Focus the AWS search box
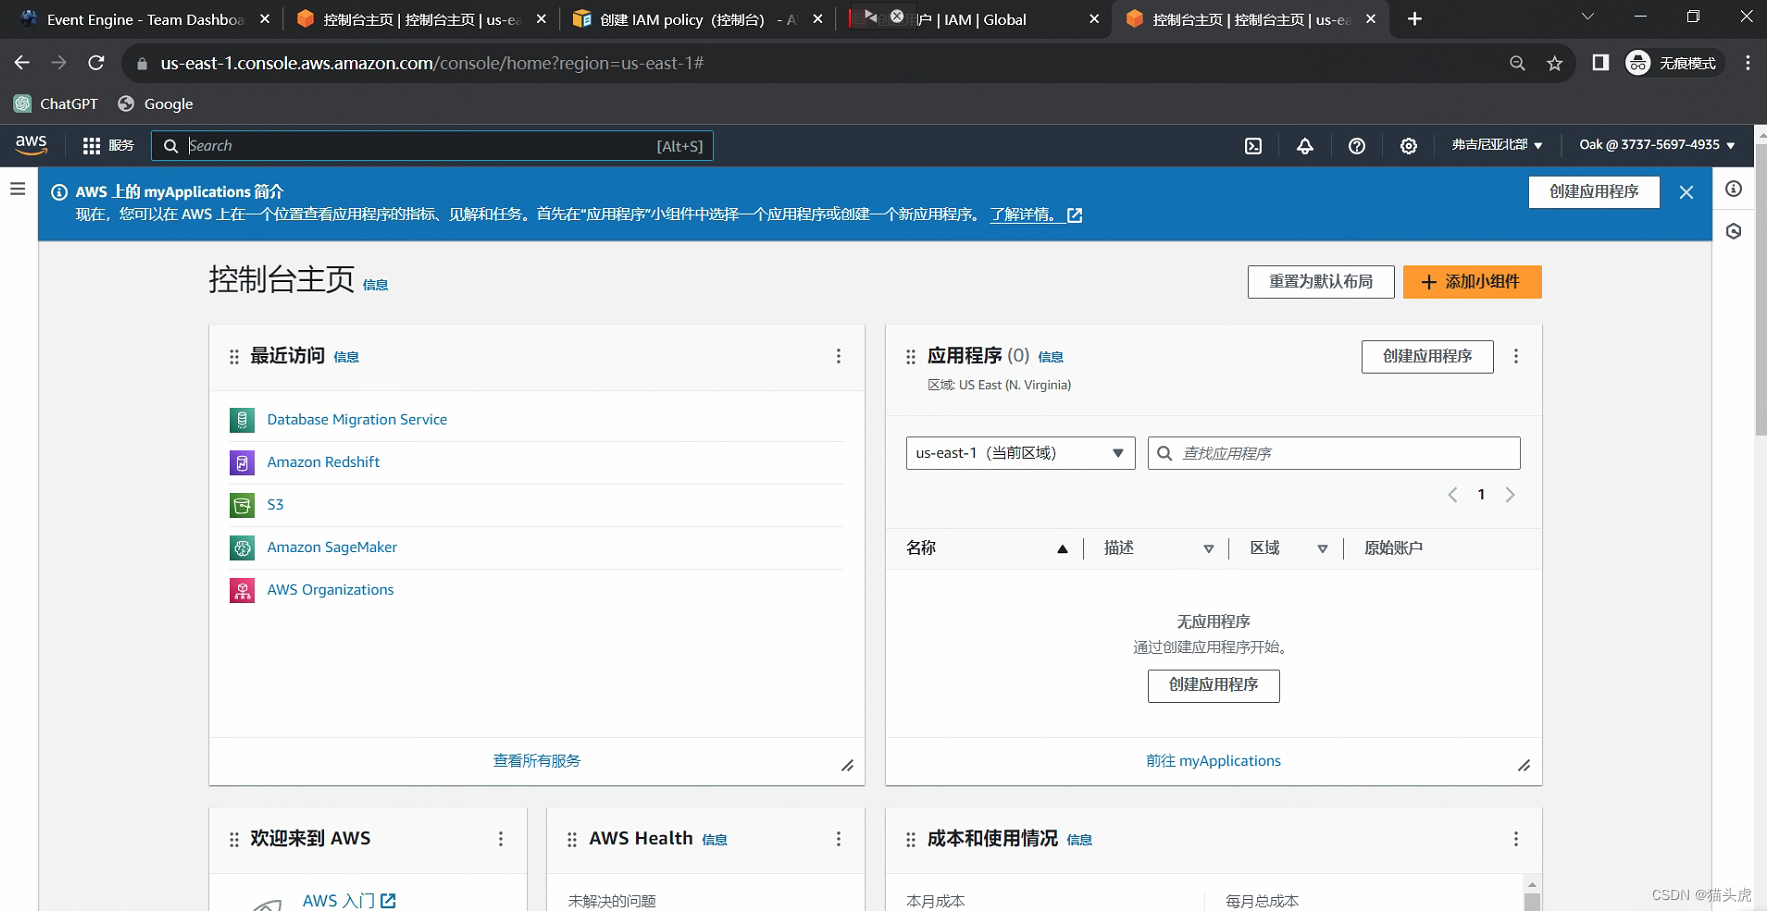Screen dimensions: 1767x911 click(x=432, y=146)
